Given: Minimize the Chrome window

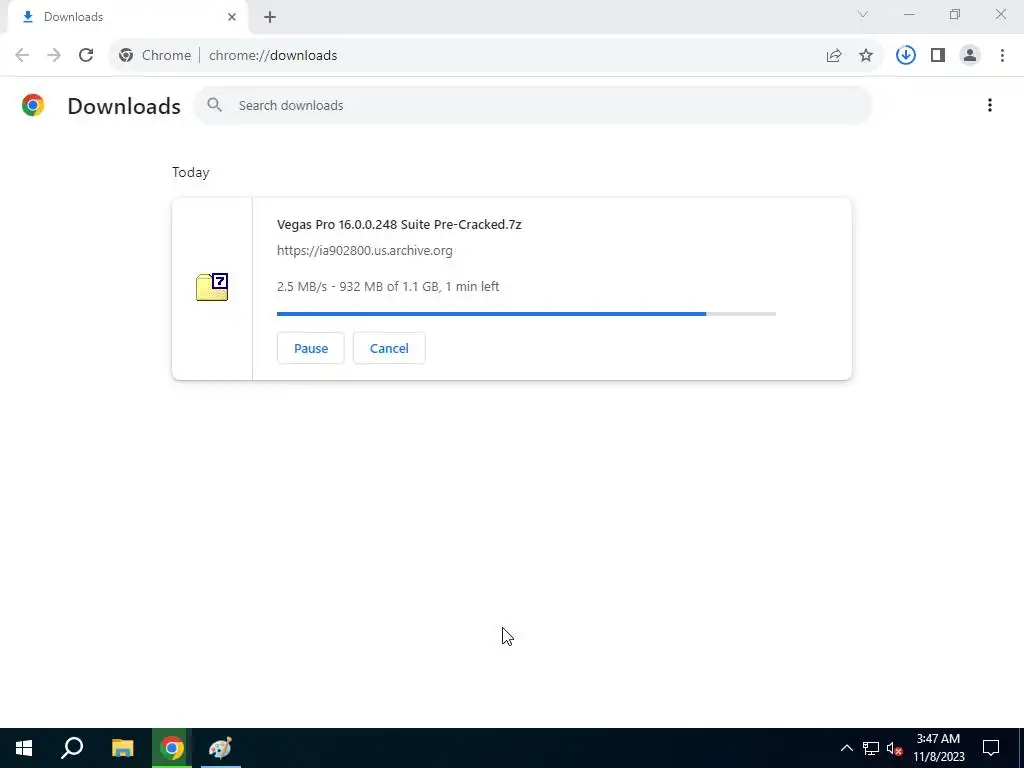Looking at the screenshot, I should 909,14.
